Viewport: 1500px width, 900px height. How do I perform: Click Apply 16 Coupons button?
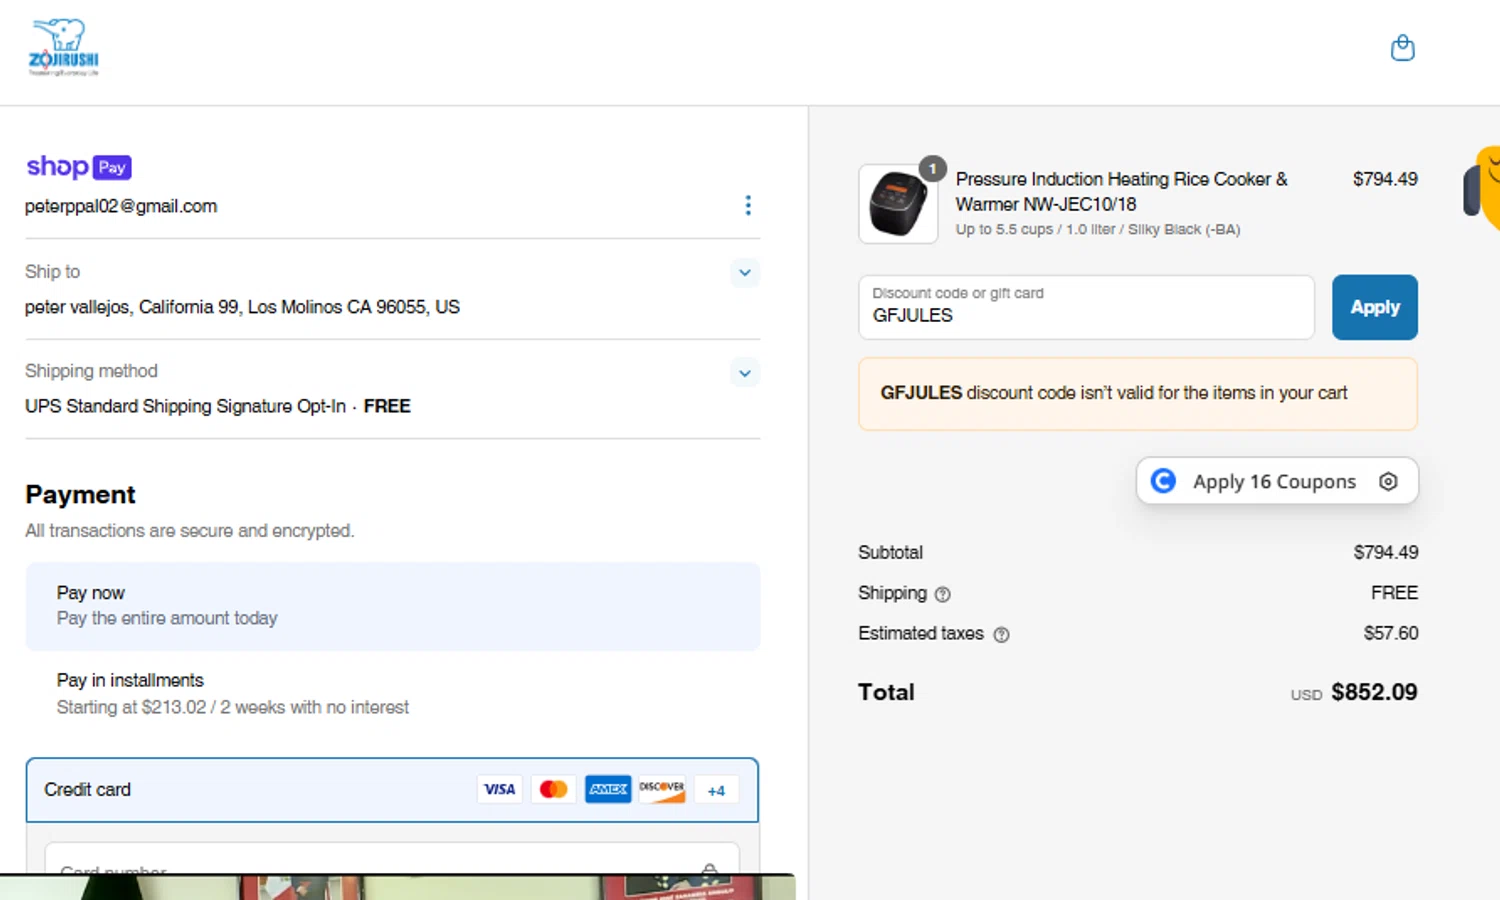[x=1276, y=481]
